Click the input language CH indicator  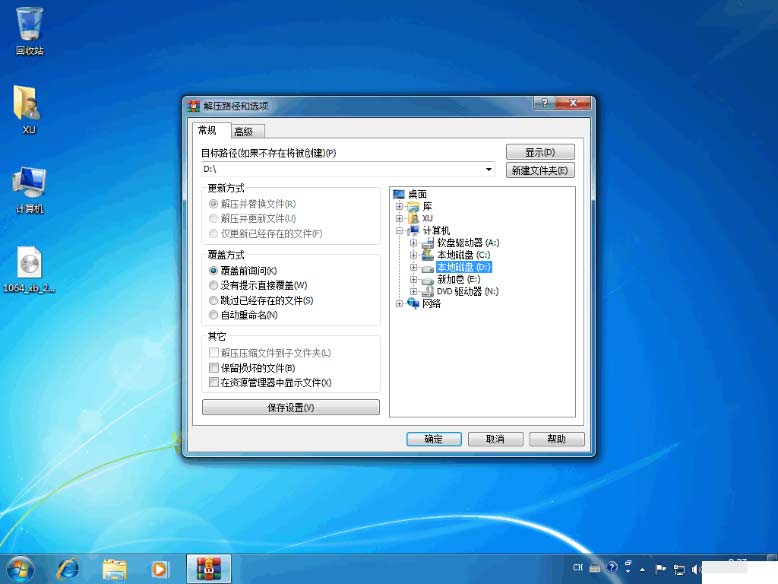578,567
